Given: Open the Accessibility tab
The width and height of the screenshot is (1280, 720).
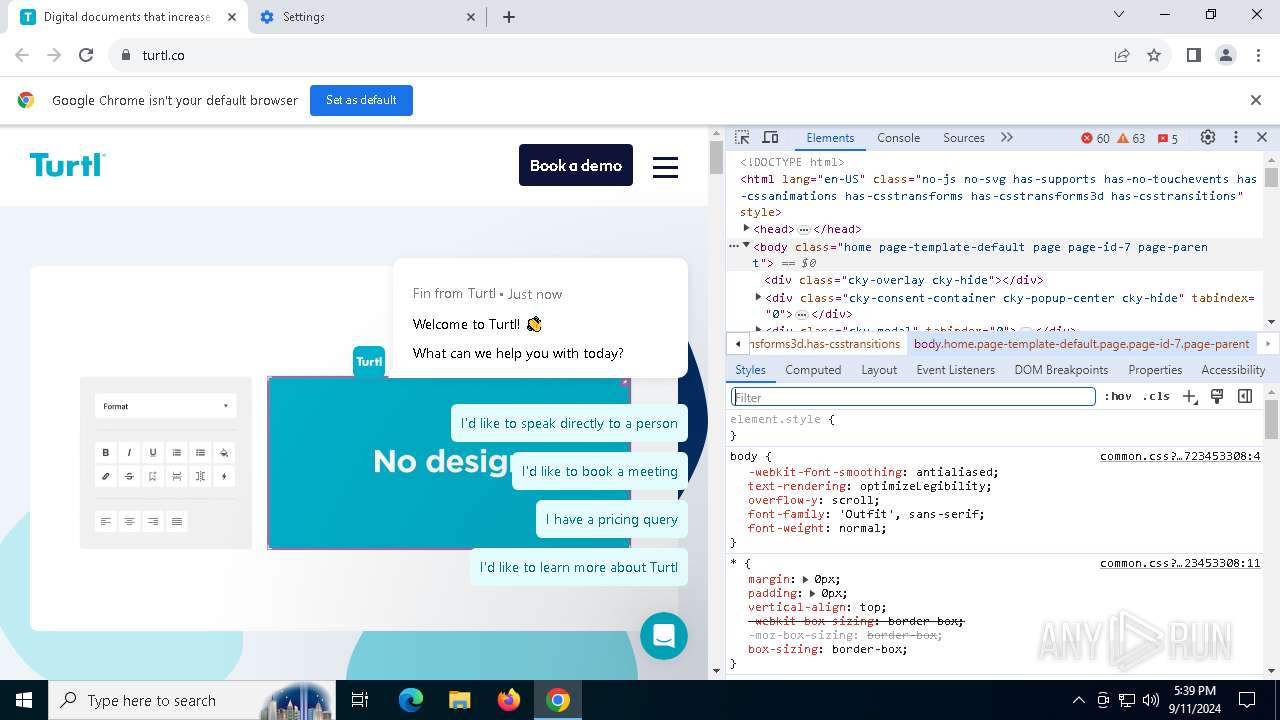Looking at the screenshot, I should click(x=1233, y=370).
